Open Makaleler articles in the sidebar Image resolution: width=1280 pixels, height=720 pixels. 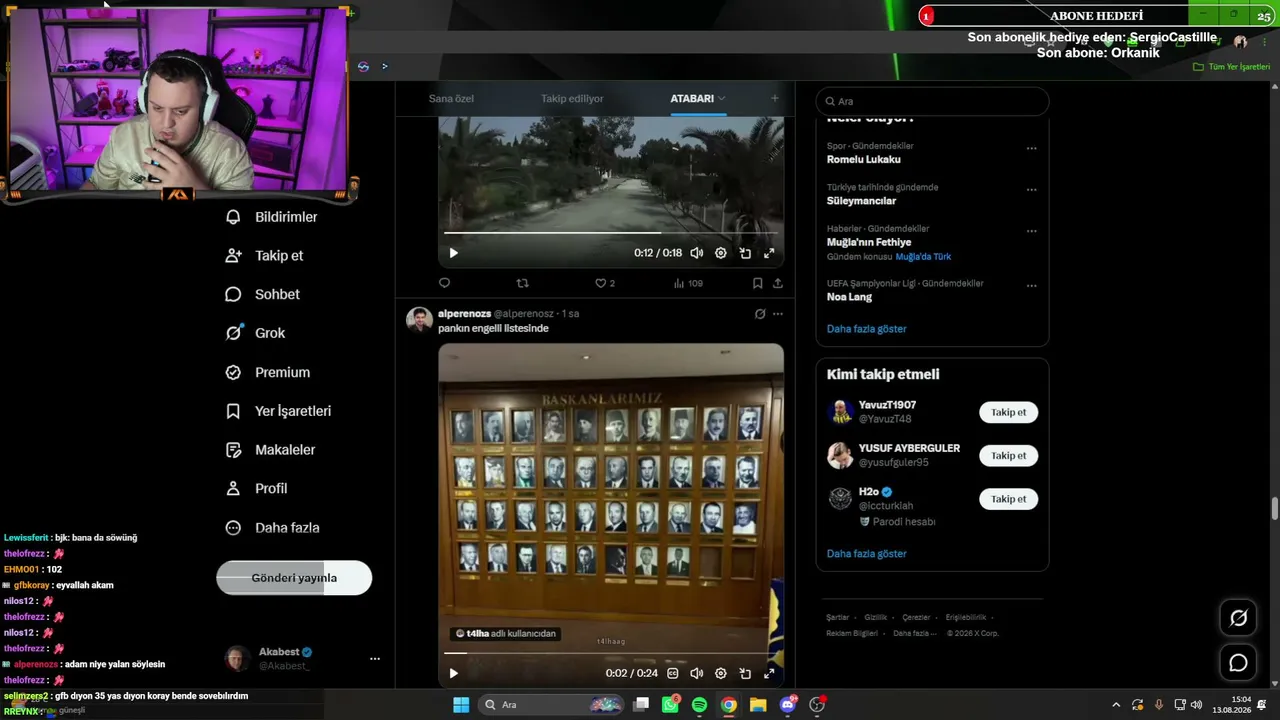(270, 450)
